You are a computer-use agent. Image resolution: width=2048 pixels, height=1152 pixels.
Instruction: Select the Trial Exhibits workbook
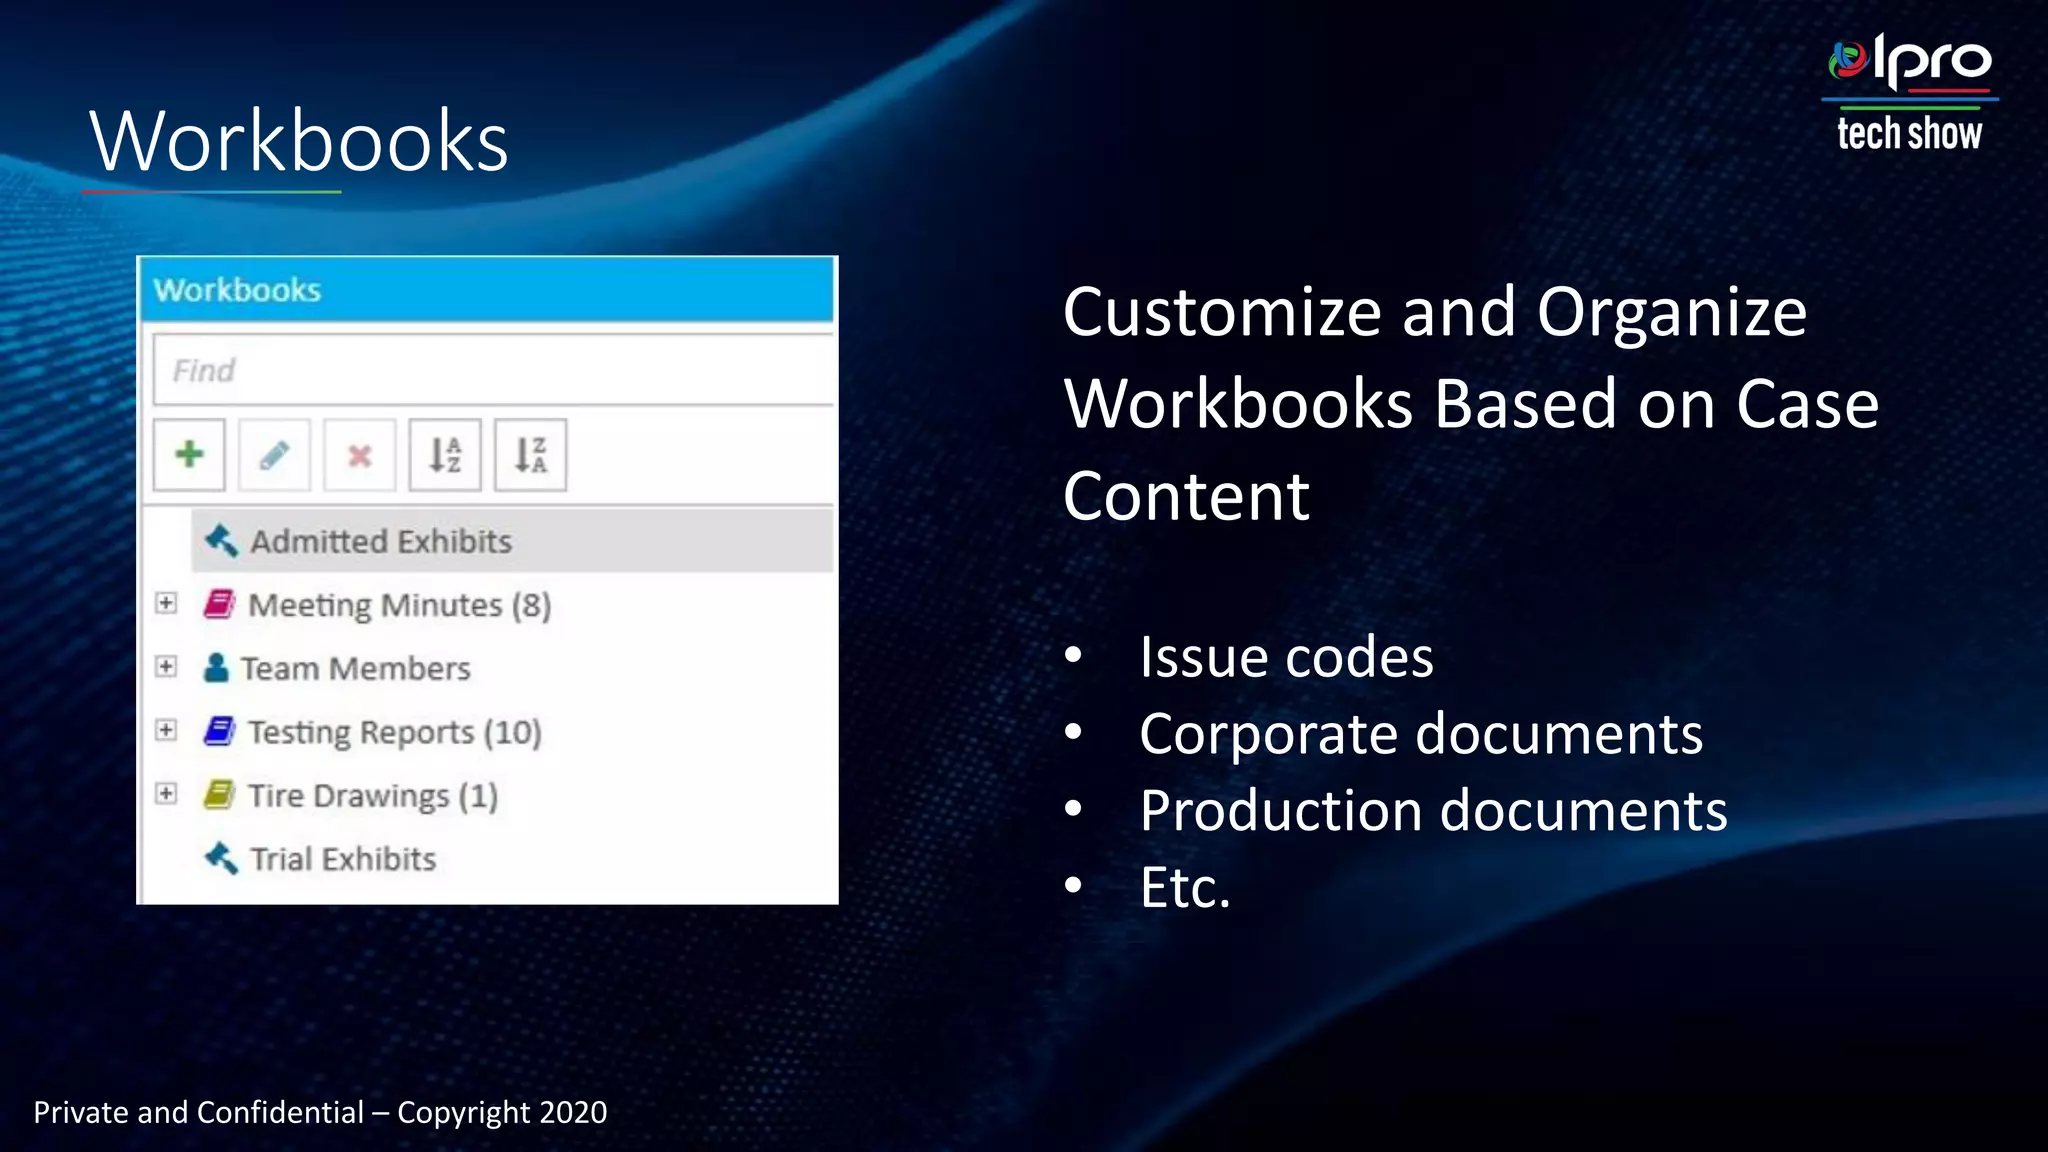[x=342, y=859]
